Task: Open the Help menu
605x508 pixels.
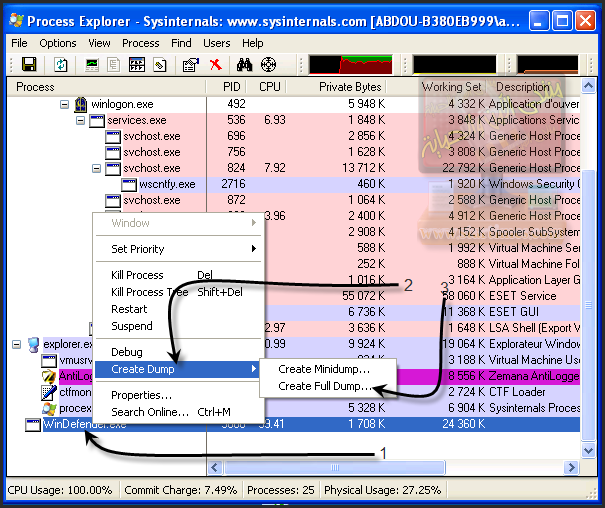Action: click(253, 43)
